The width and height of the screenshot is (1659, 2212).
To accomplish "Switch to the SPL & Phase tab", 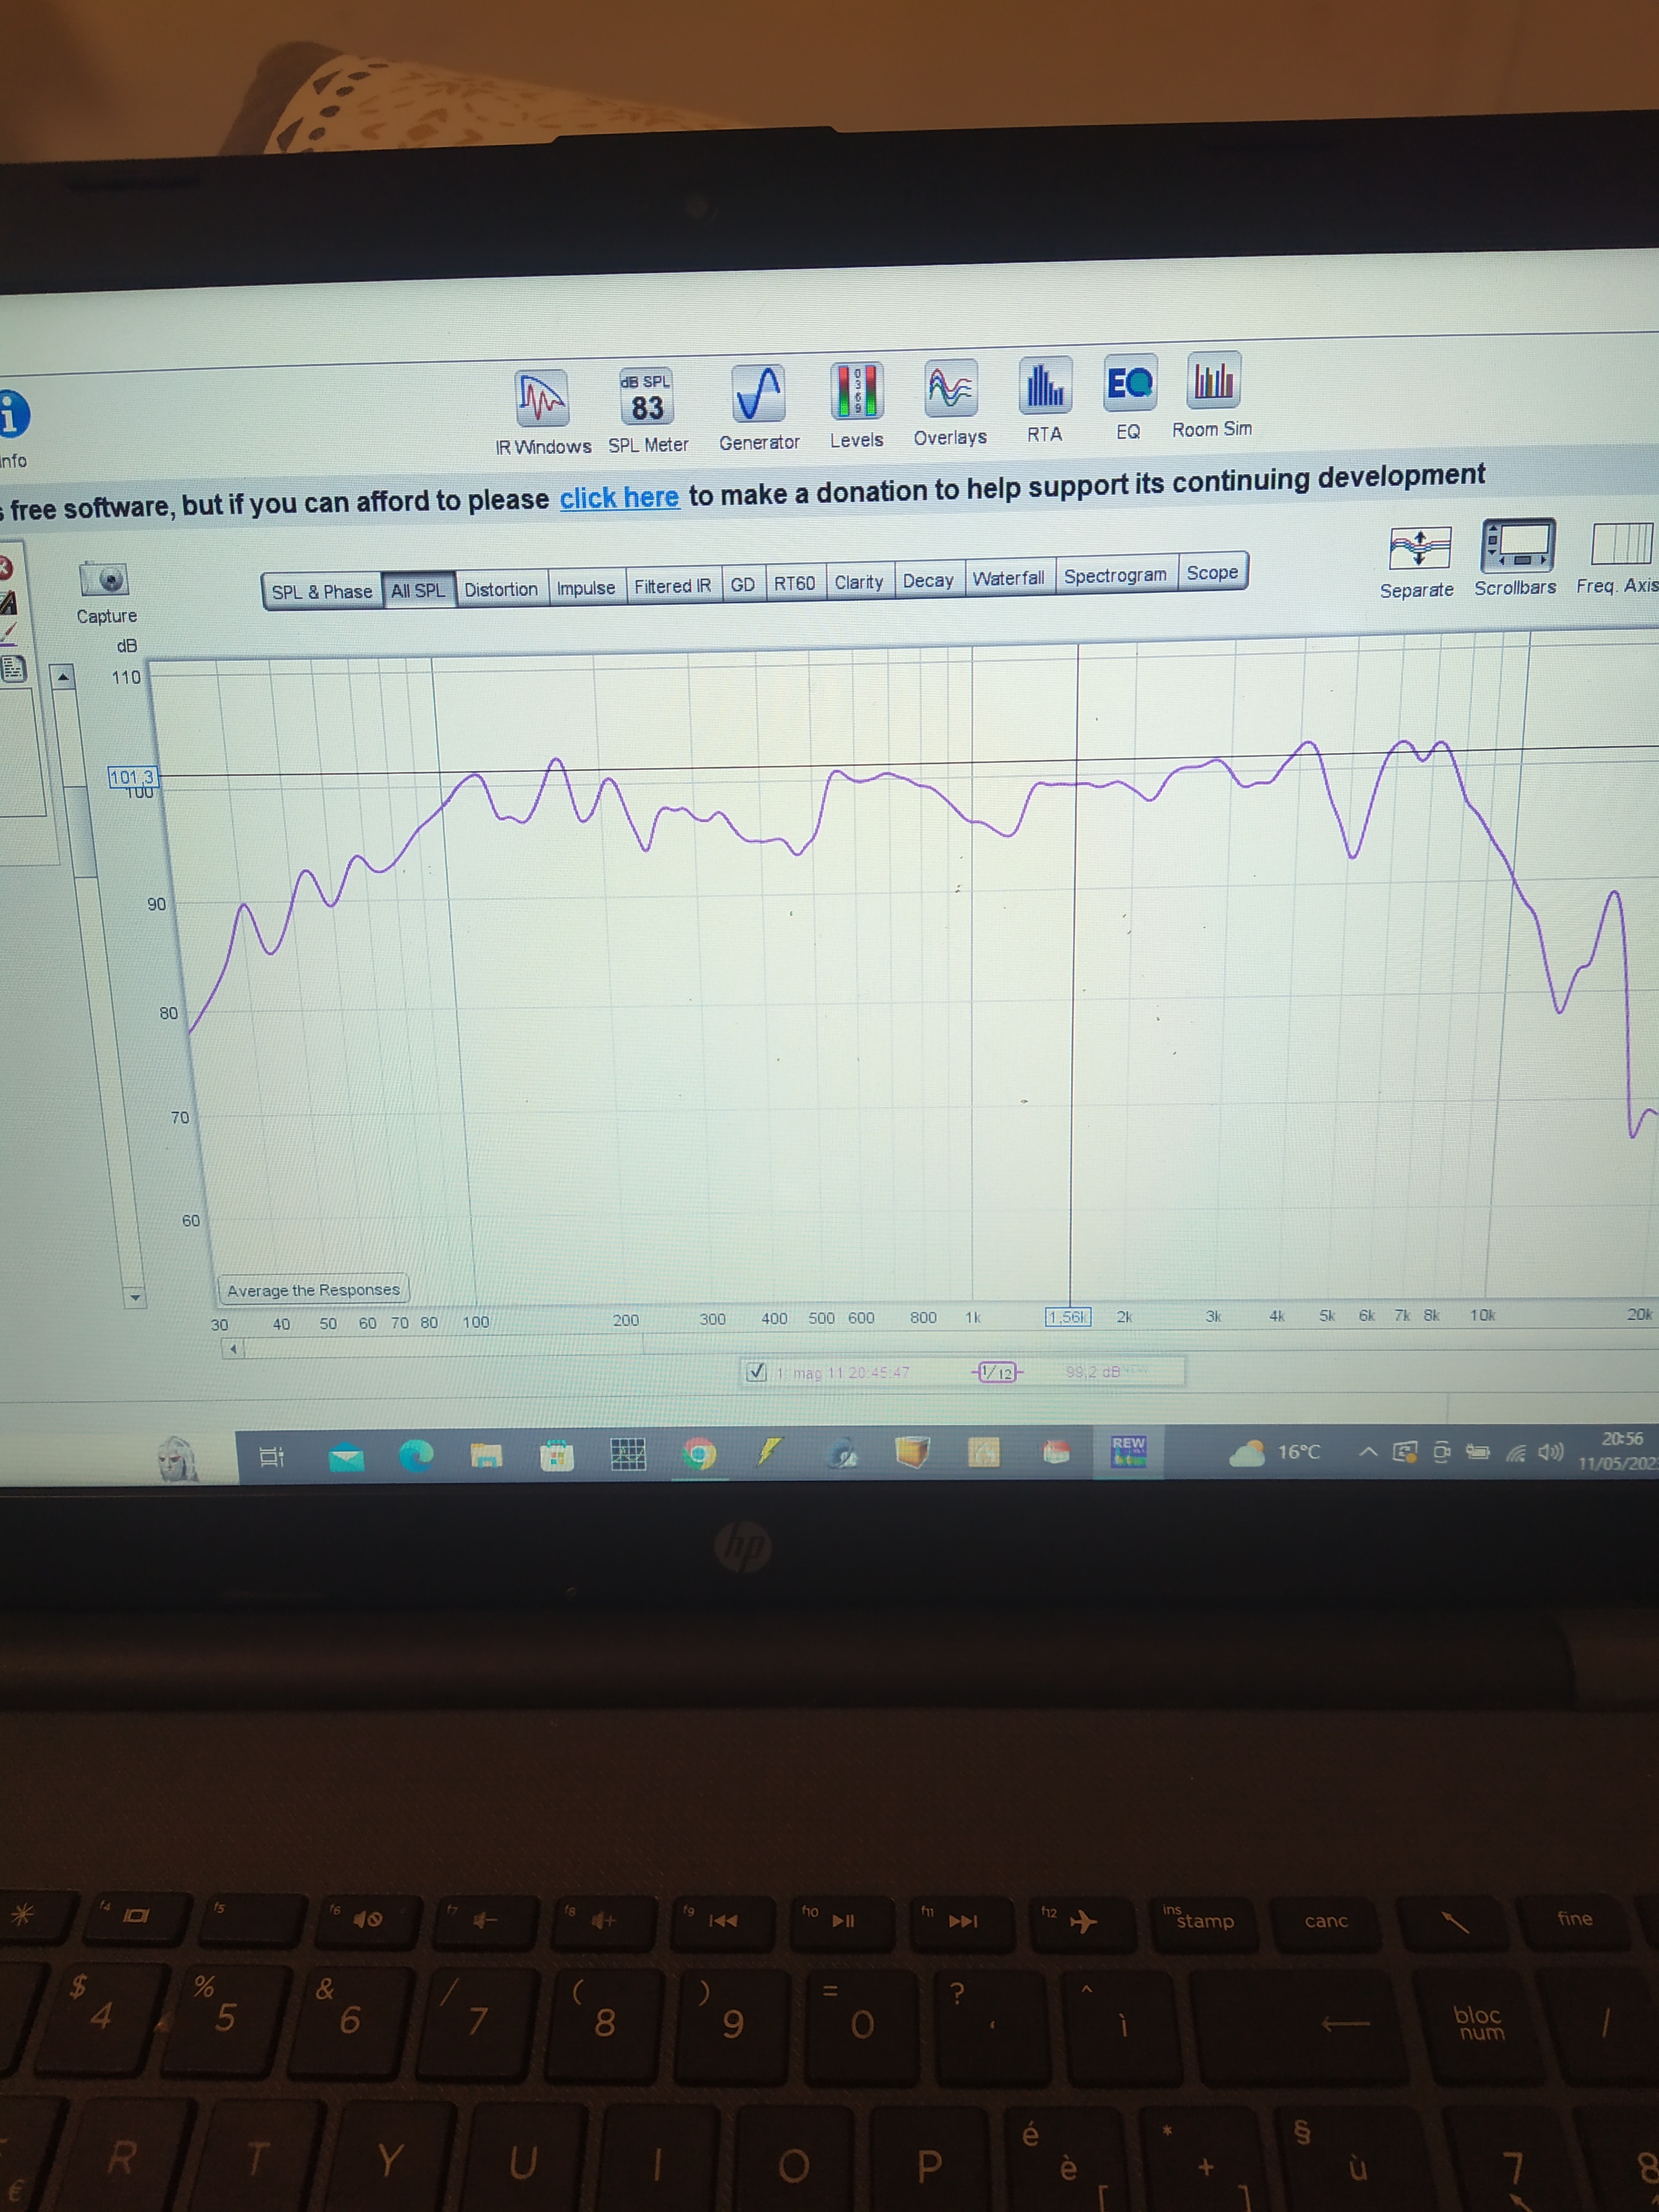I will tap(322, 591).
